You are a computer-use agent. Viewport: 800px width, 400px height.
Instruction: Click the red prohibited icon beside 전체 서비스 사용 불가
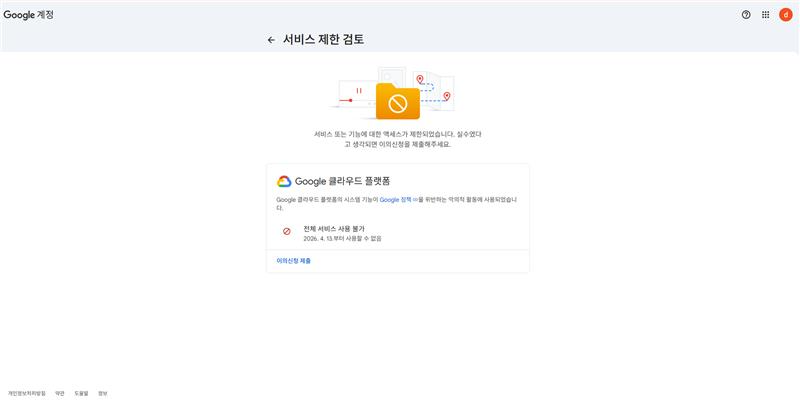287,232
